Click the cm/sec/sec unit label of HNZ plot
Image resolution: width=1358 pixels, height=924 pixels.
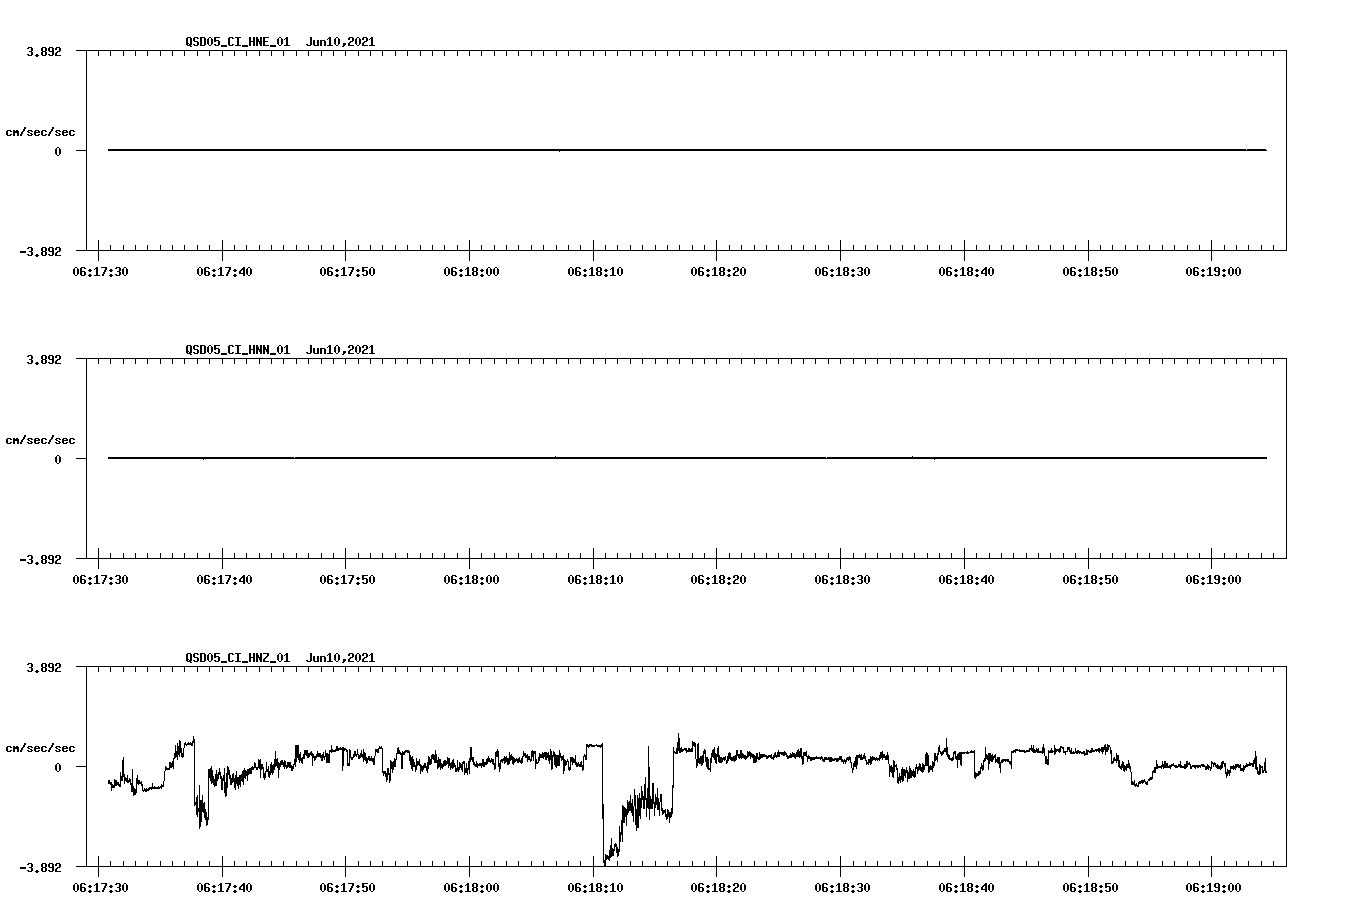click(40, 748)
